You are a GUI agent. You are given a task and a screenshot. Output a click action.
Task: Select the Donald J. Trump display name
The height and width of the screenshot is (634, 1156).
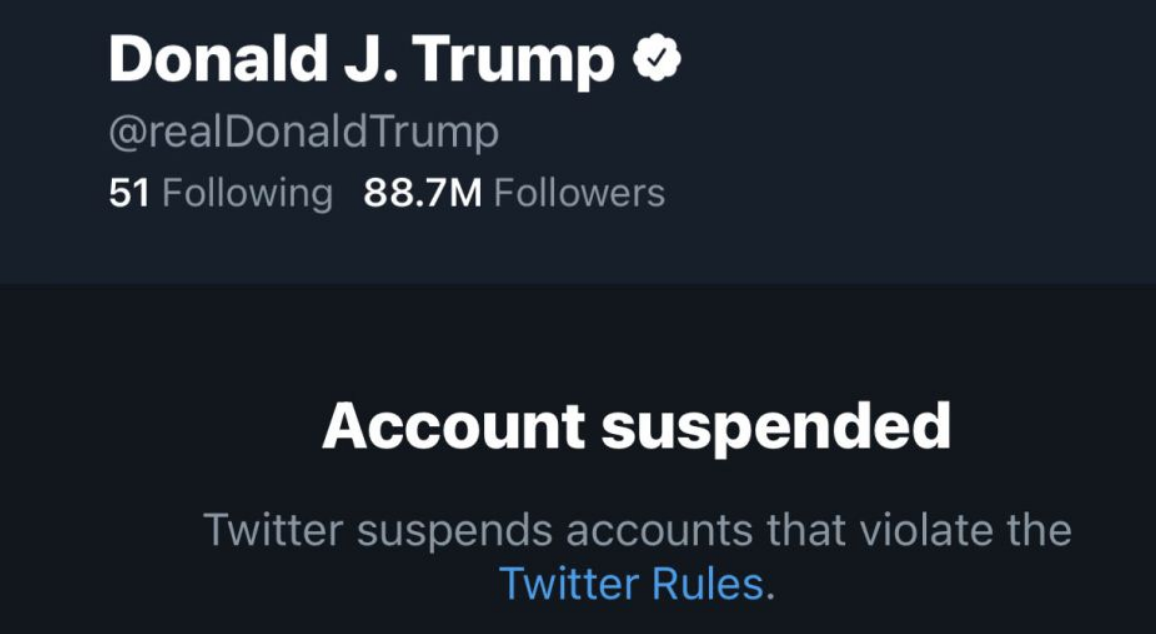pos(361,60)
